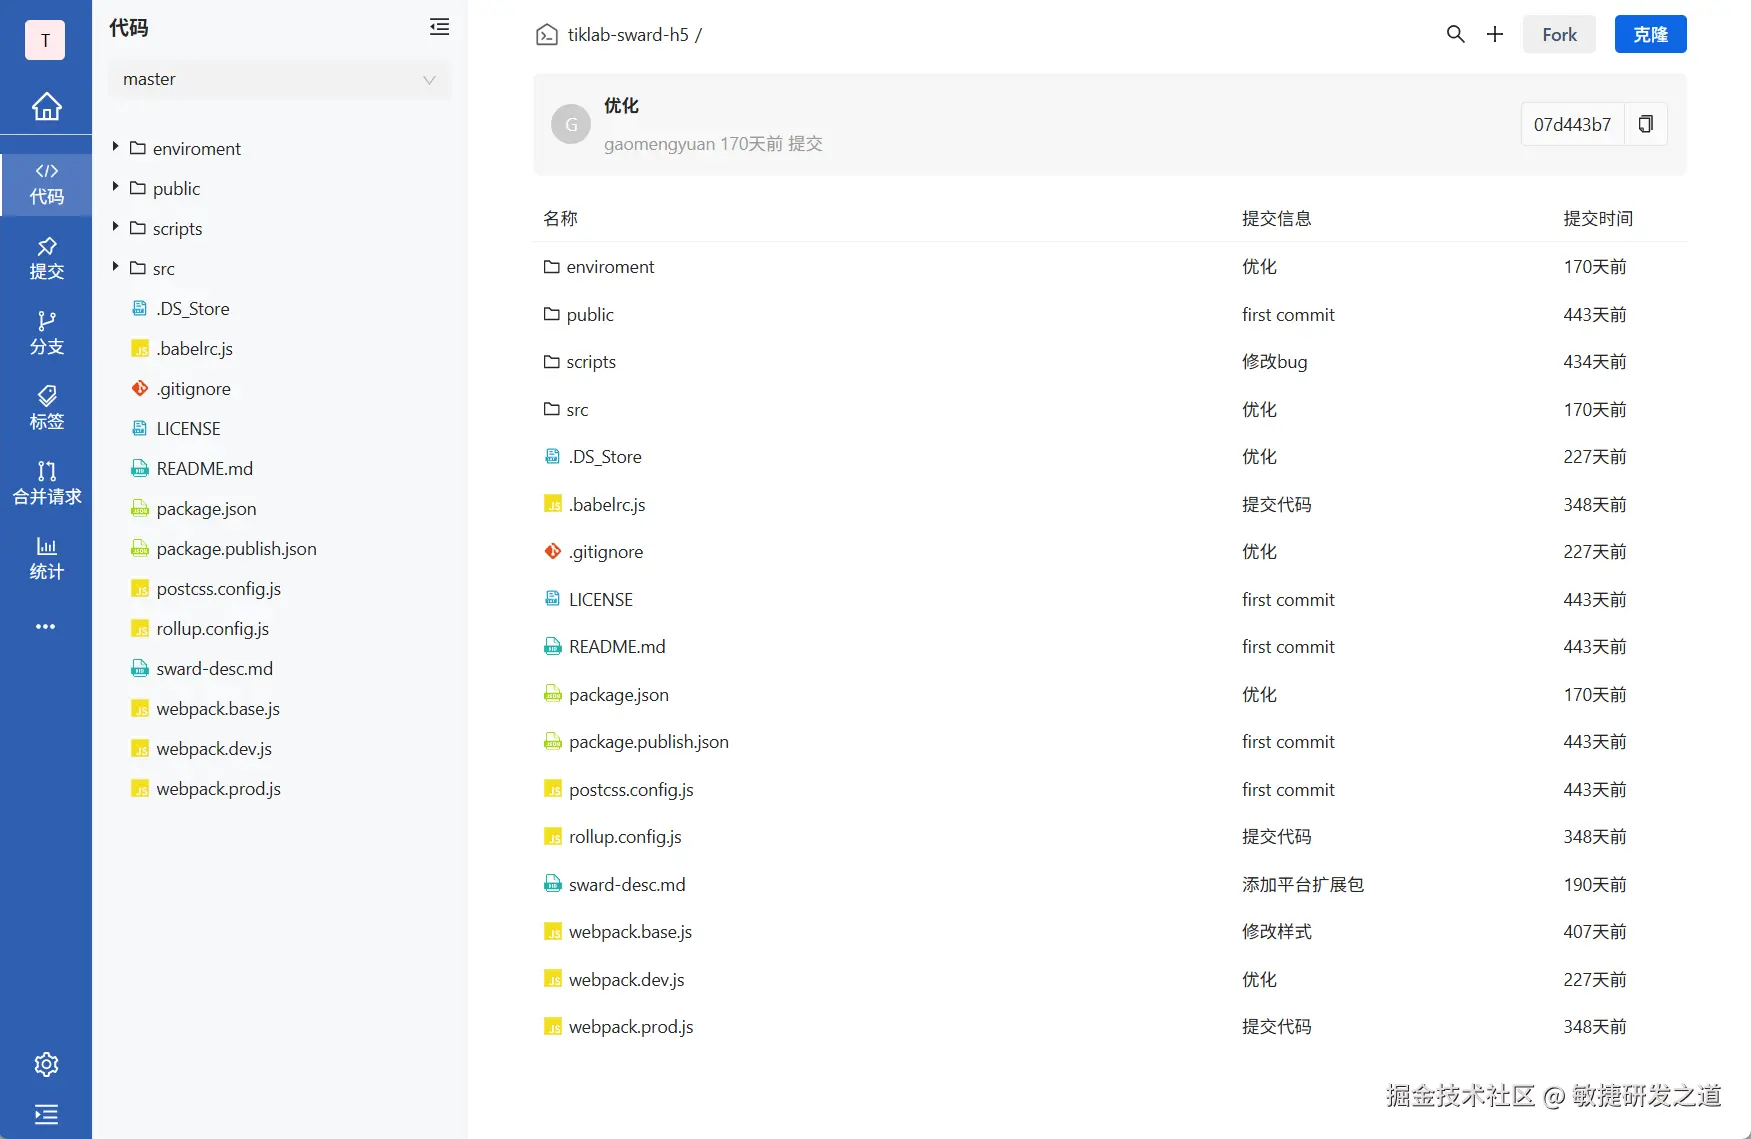This screenshot has width=1751, height=1139.
Task: Copy the commit hash 07d443b7
Action: 1646,124
